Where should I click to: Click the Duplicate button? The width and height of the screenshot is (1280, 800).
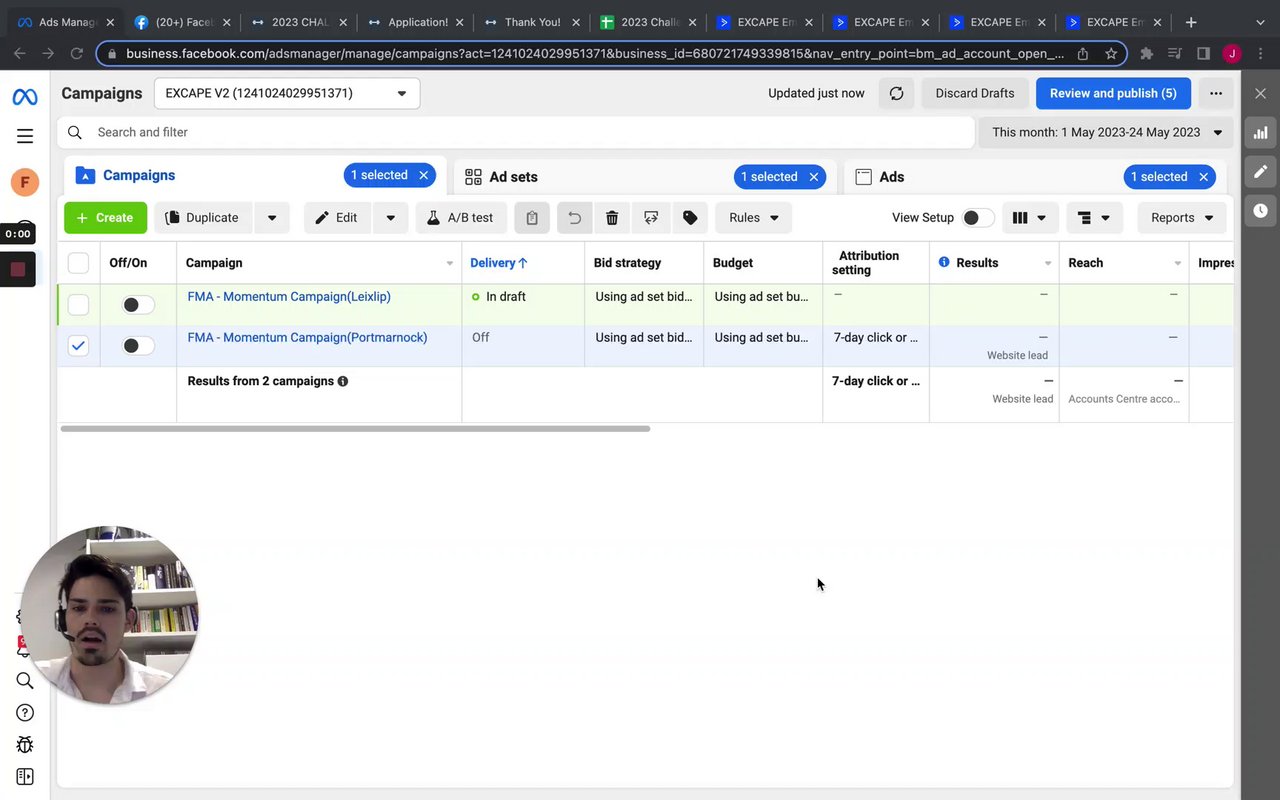pyautogui.click(x=202, y=218)
